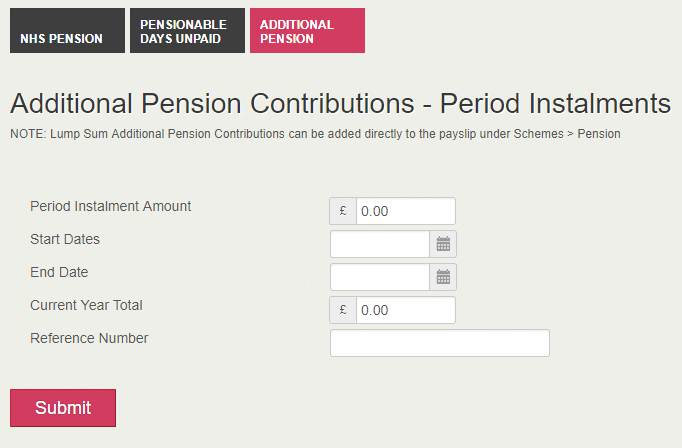Click the pound sign beside Current Year Total

(343, 310)
